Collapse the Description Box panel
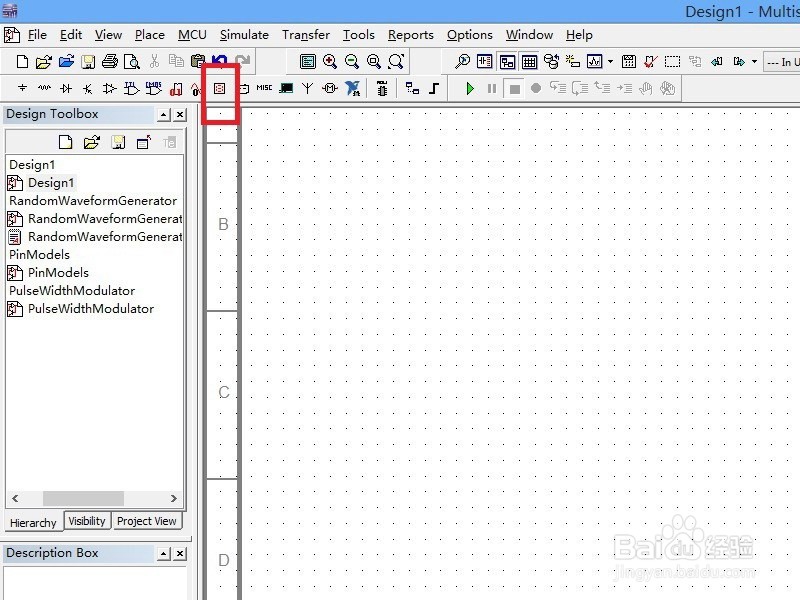 pos(163,554)
